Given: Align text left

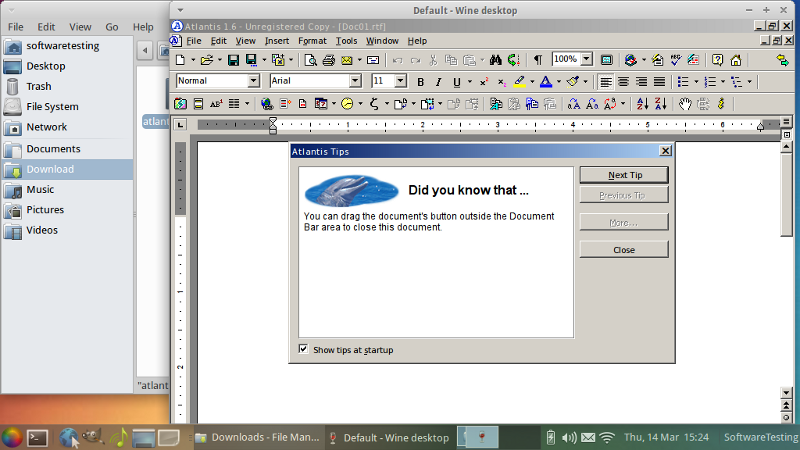Looking at the screenshot, I should tap(606, 82).
